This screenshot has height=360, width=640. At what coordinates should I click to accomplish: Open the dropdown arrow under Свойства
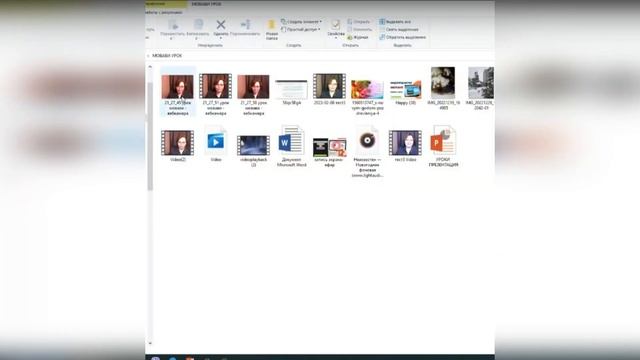336,38
